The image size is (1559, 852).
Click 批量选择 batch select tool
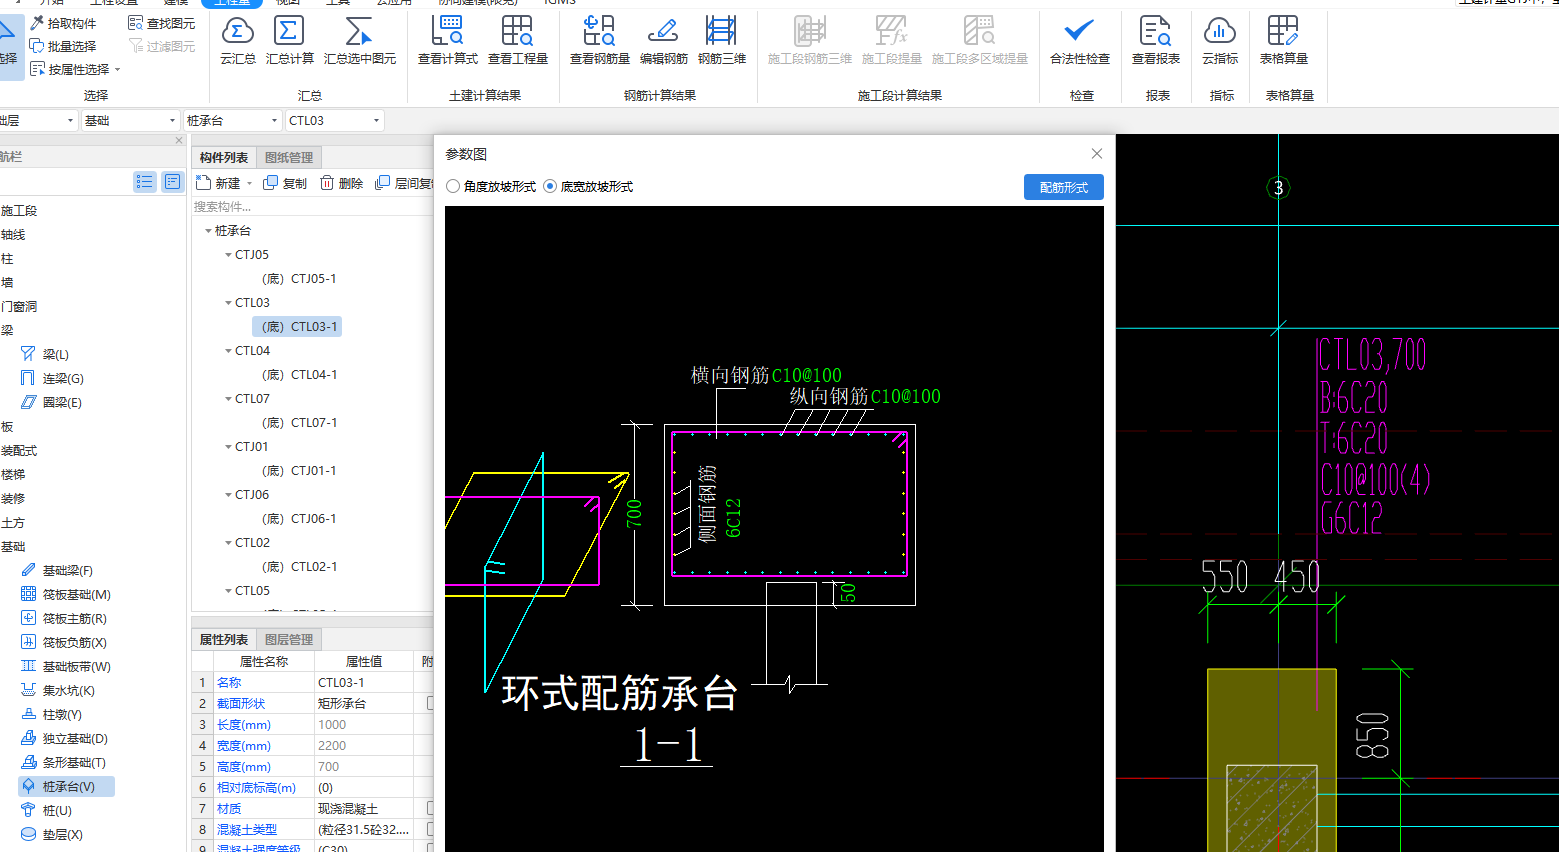(63, 46)
